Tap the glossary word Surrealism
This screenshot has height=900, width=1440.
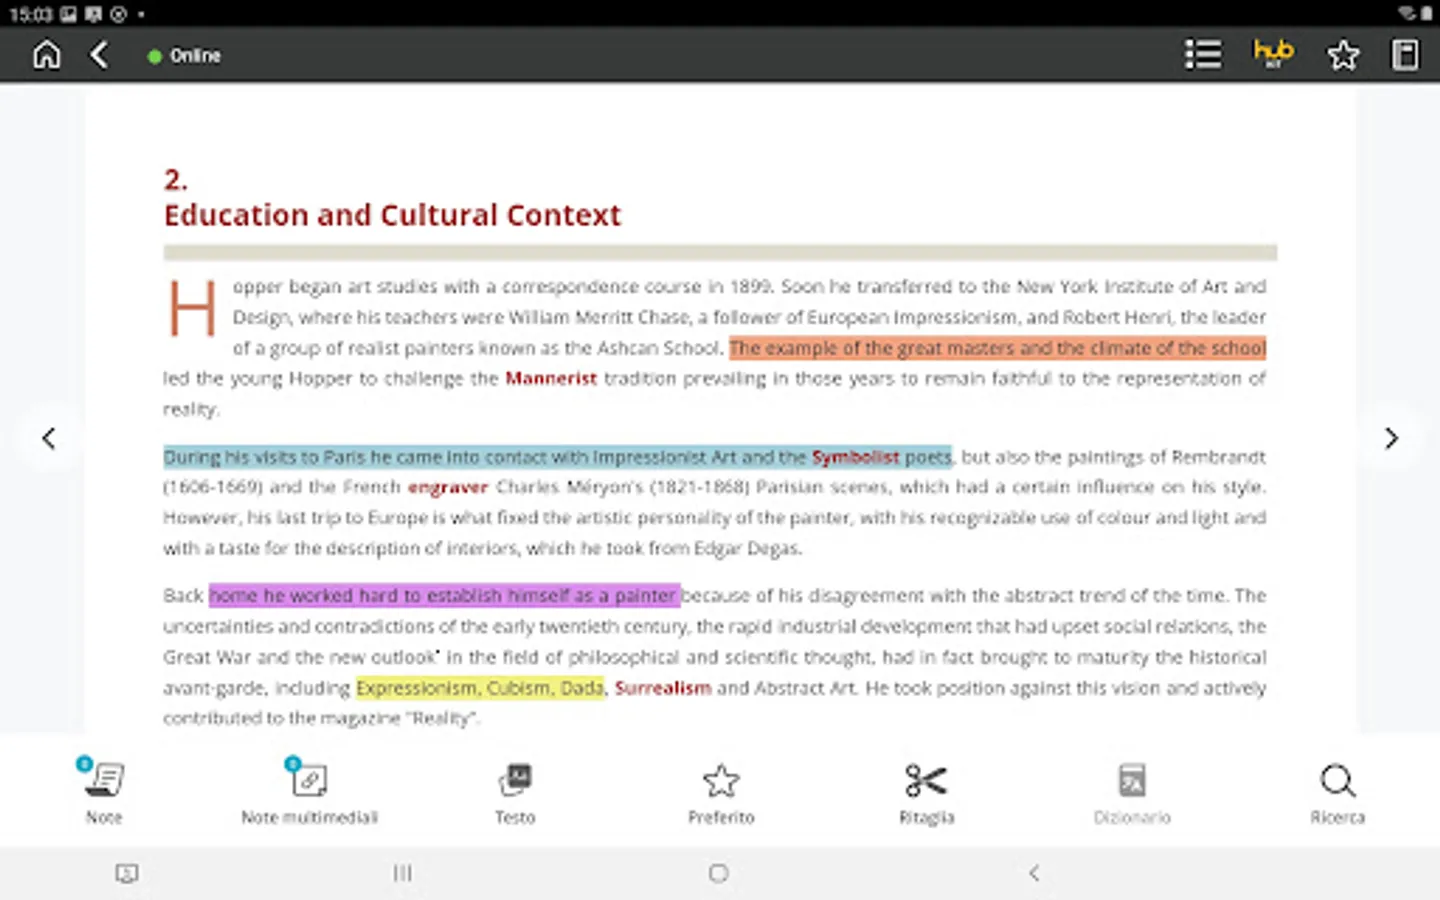click(x=663, y=688)
